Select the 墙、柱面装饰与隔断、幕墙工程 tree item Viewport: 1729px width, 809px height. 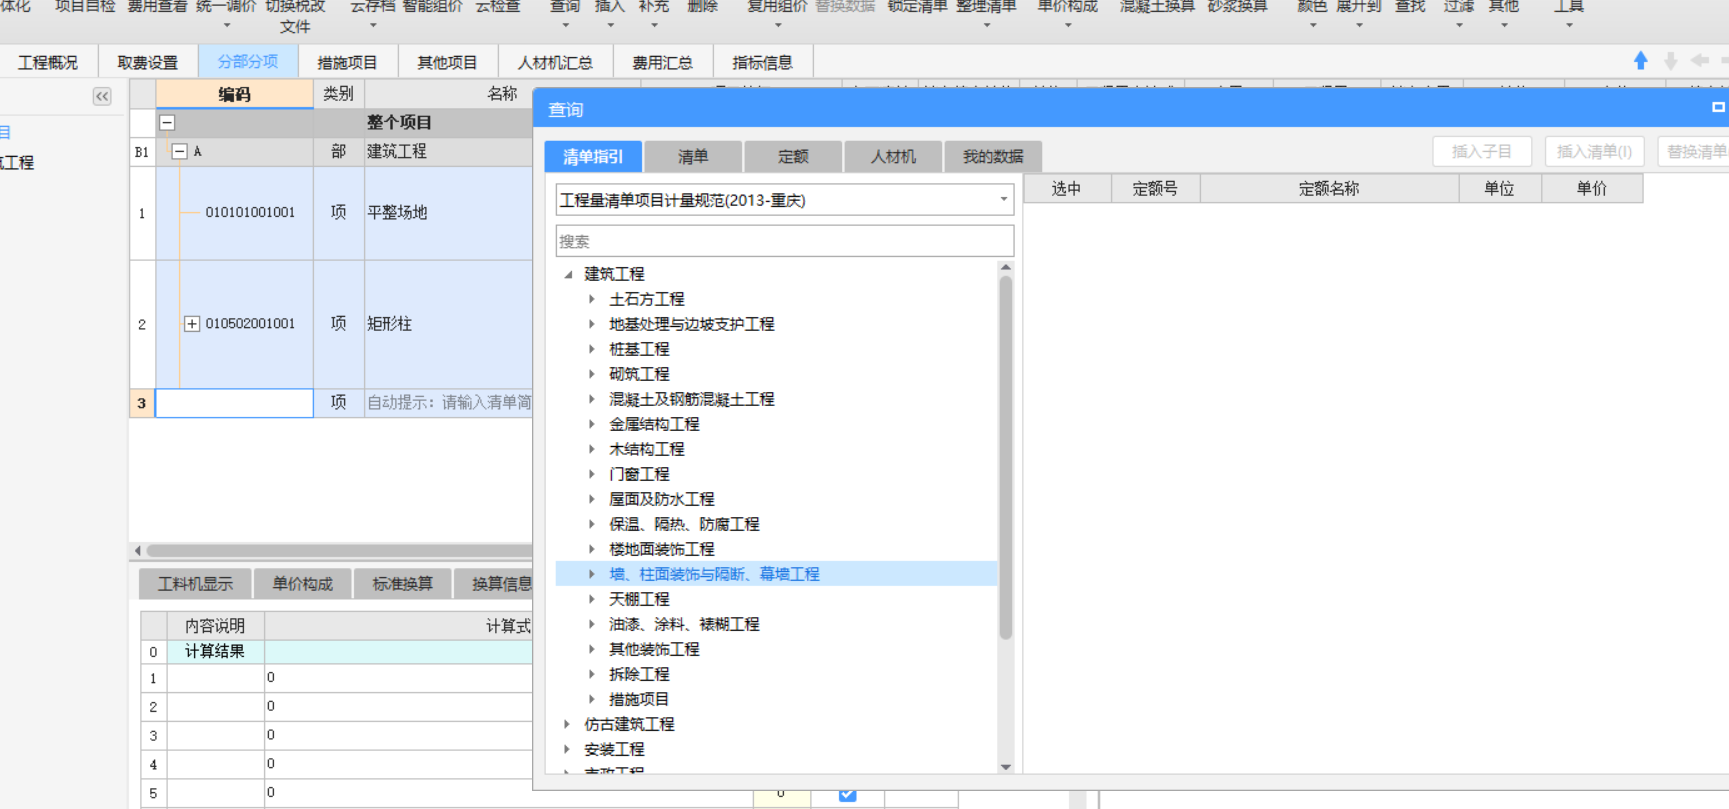714,574
